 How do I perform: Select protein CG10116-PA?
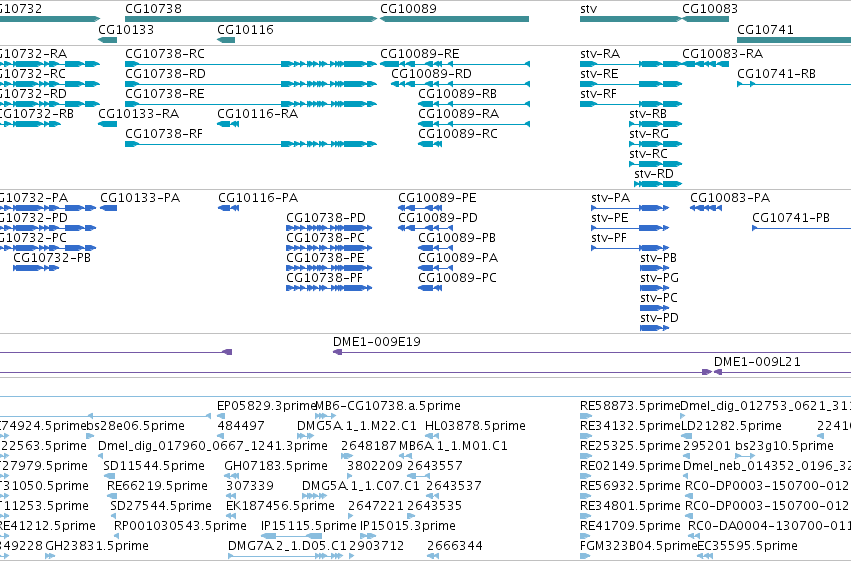point(228,208)
